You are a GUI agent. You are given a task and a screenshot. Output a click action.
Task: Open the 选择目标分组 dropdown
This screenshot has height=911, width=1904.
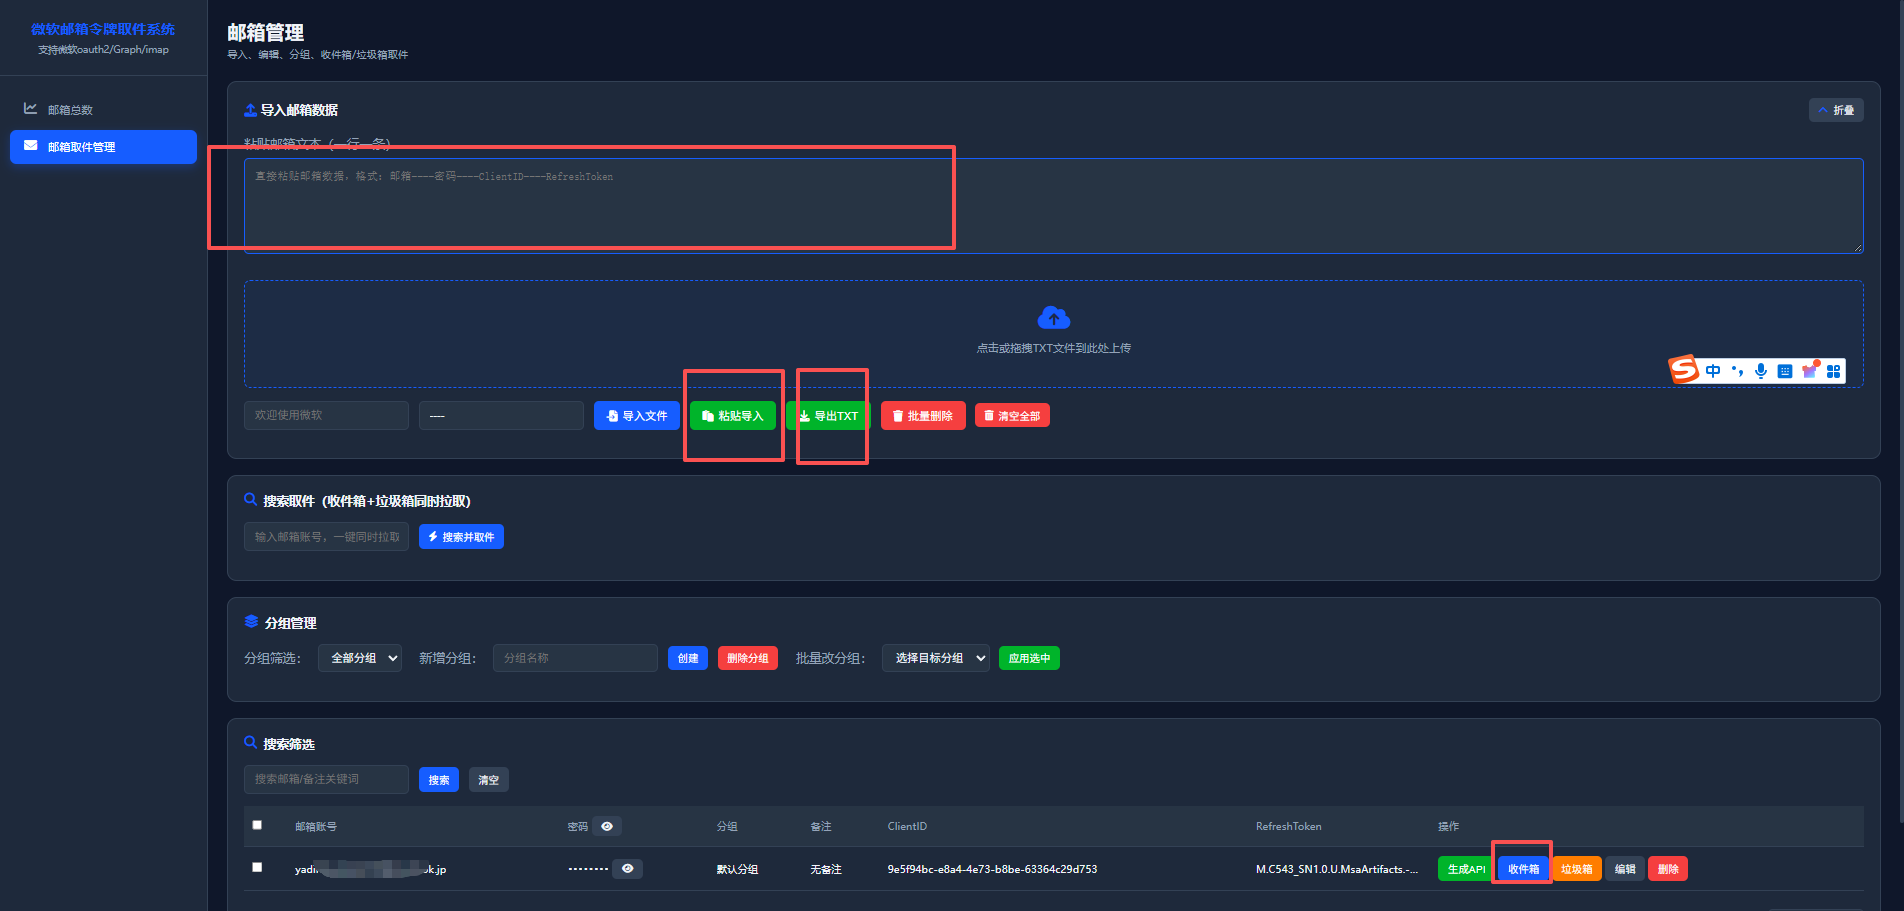936,658
